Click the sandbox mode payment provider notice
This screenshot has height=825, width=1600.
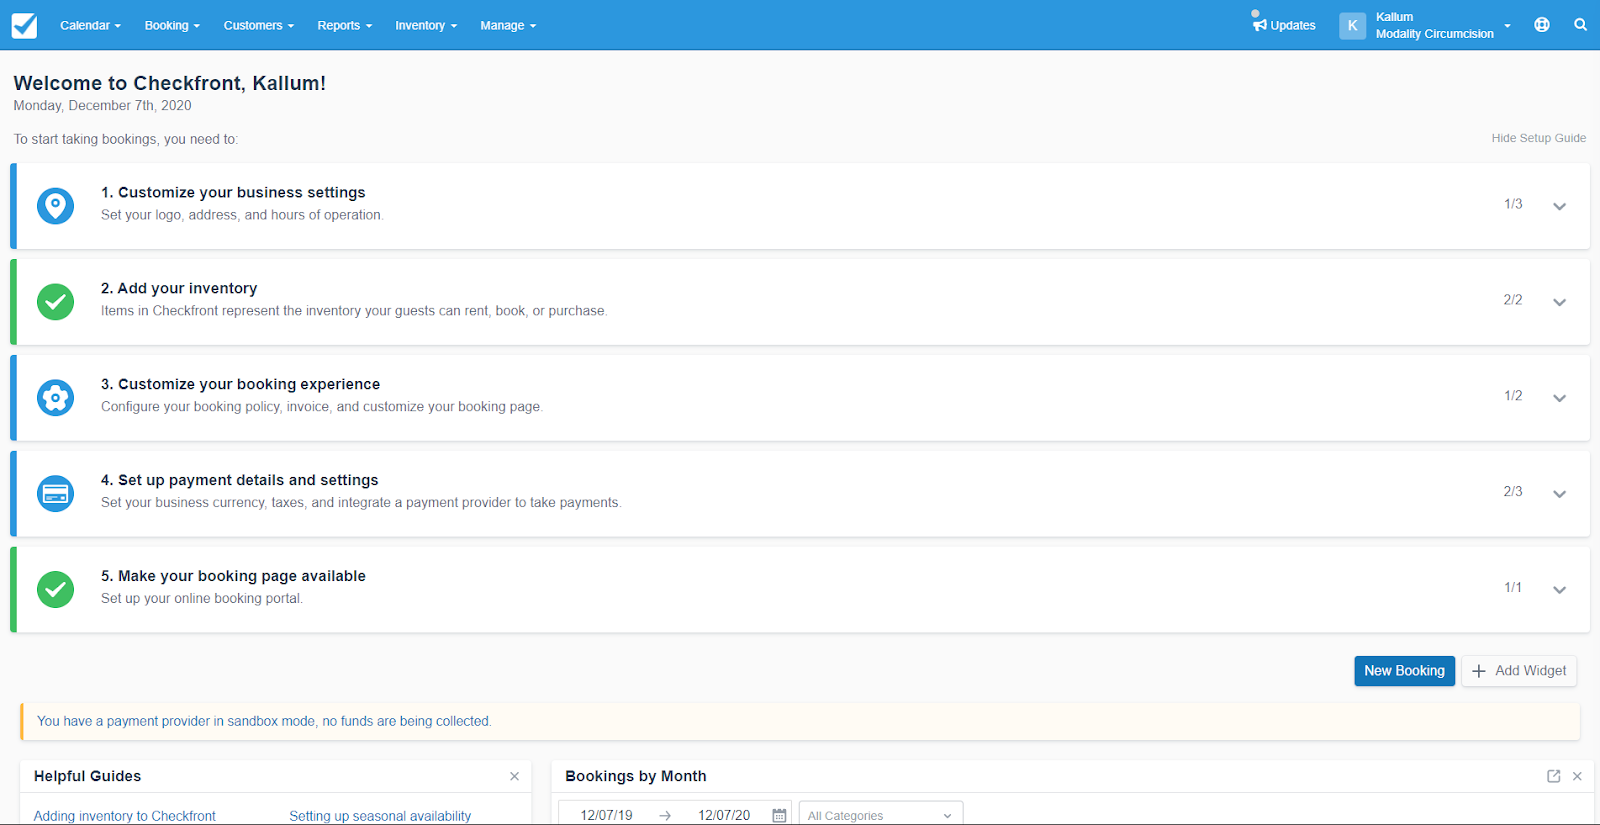click(264, 721)
